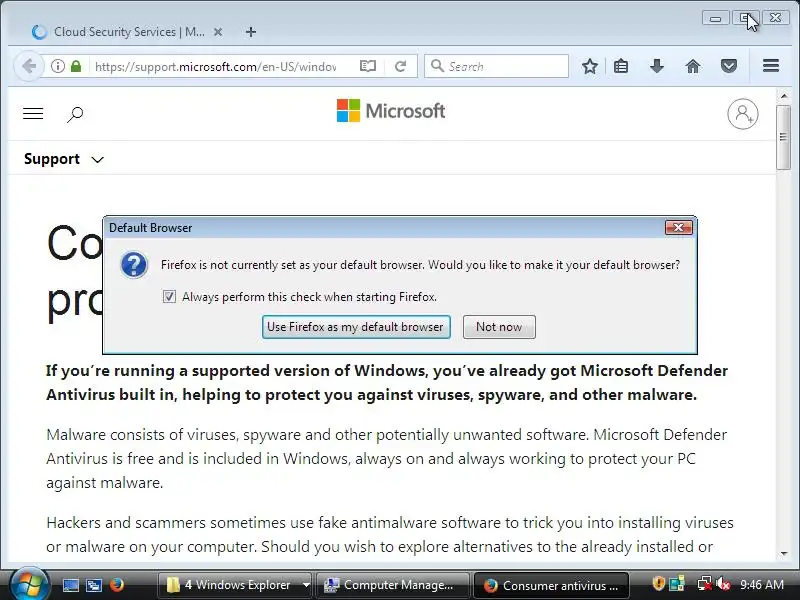Click the scrollbar down arrow

(x=783, y=554)
